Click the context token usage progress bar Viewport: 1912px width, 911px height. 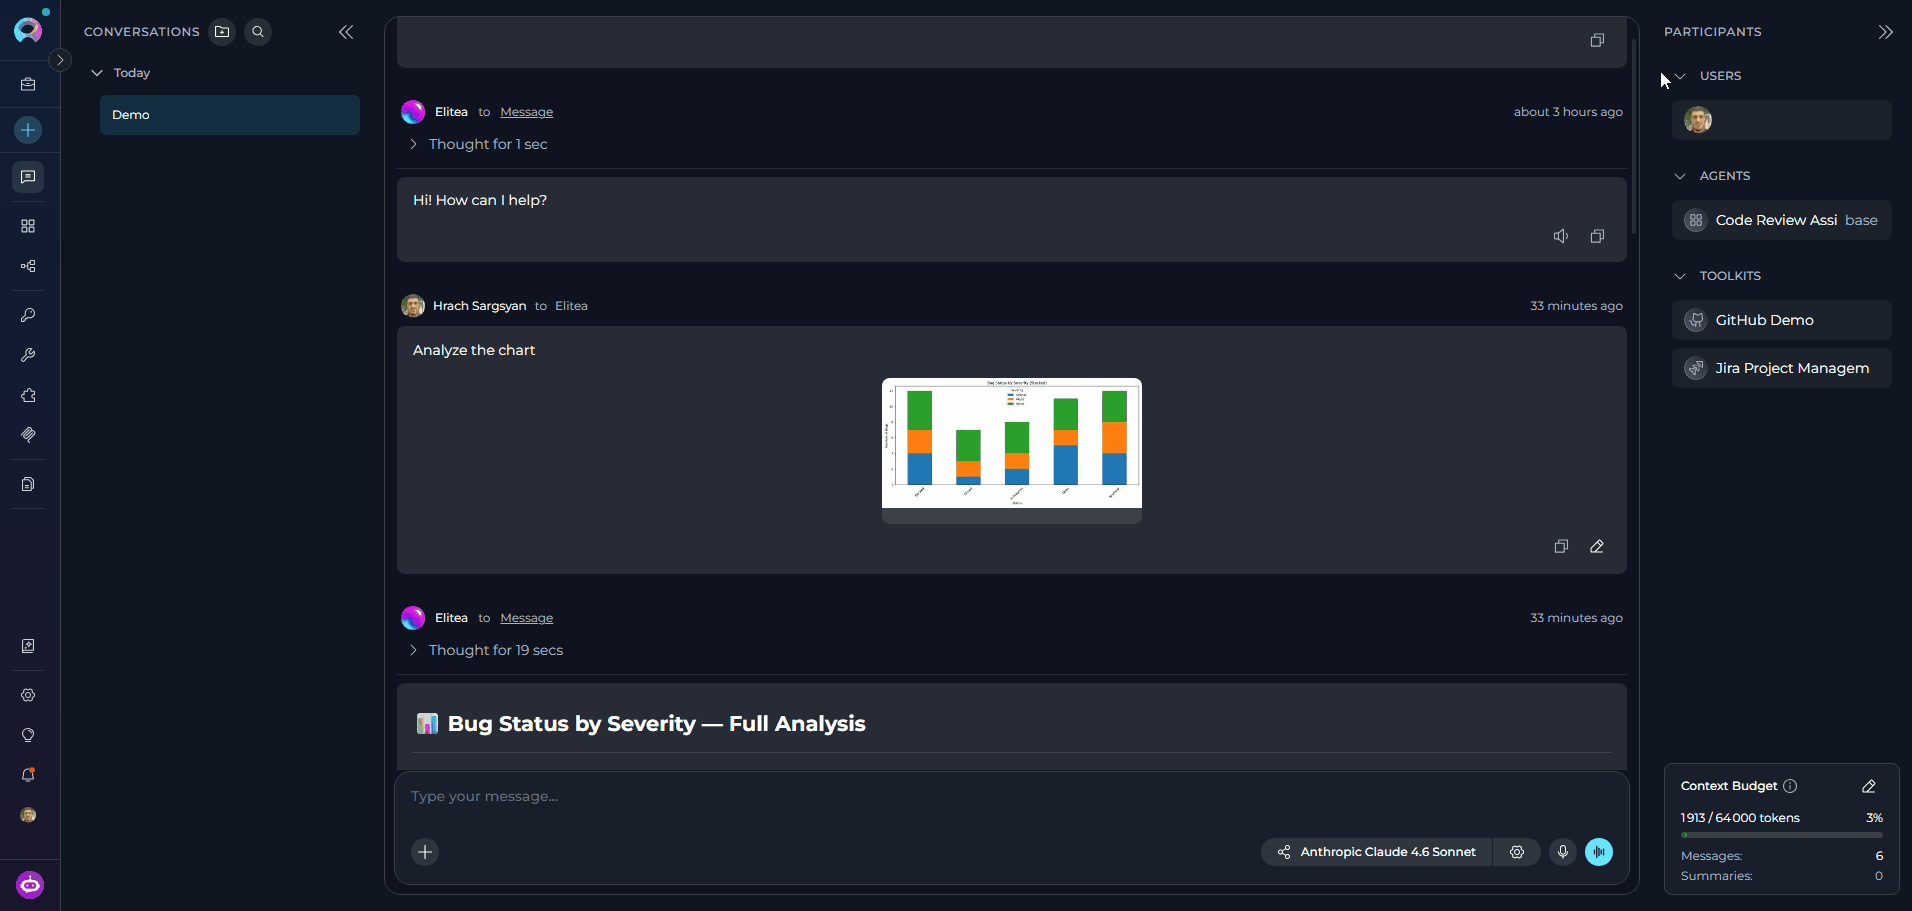[1782, 835]
